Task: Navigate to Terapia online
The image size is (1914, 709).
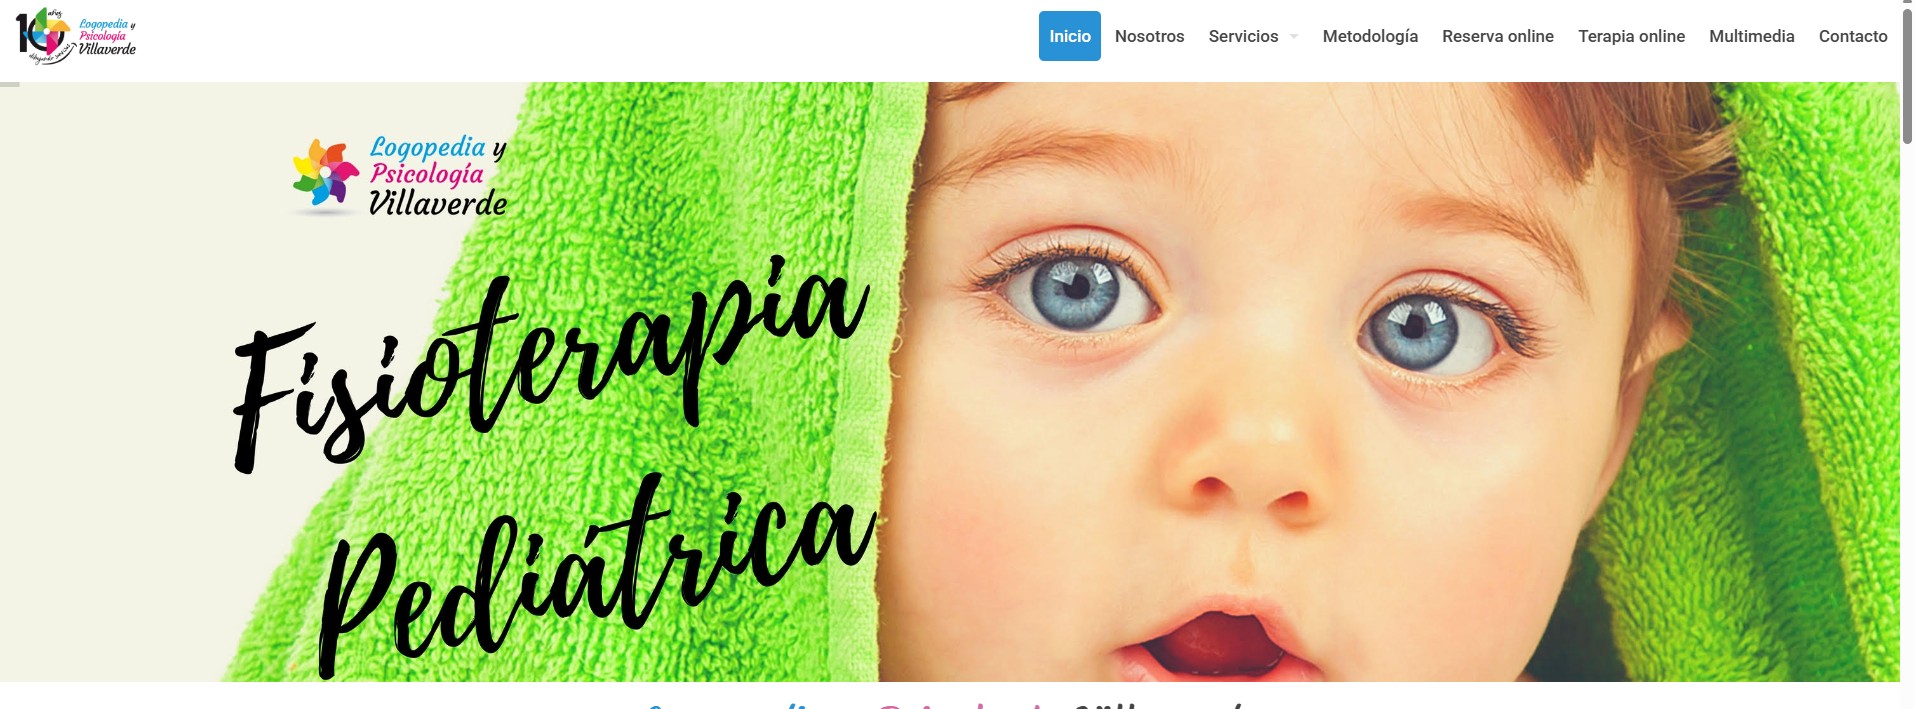Action: point(1631,36)
